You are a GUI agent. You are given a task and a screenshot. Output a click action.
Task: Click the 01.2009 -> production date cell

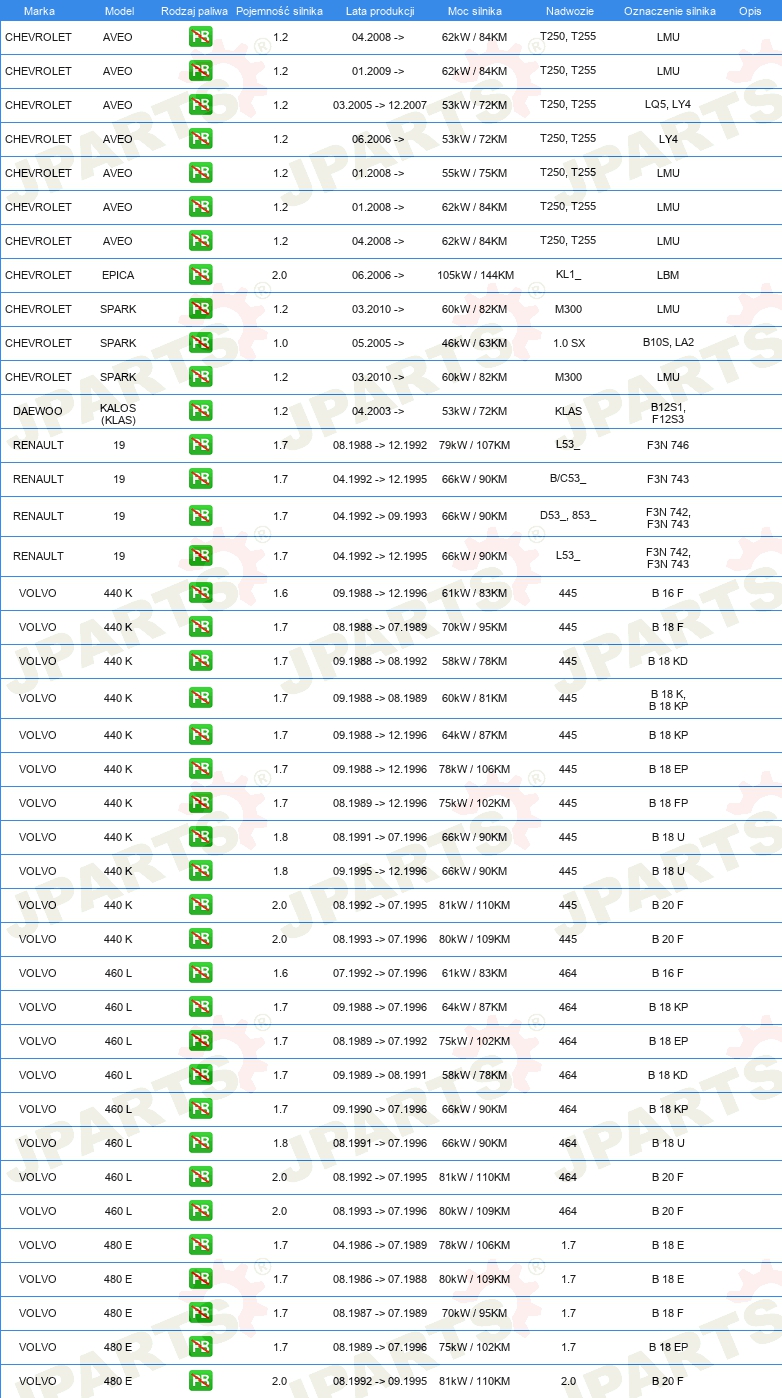pos(378,71)
